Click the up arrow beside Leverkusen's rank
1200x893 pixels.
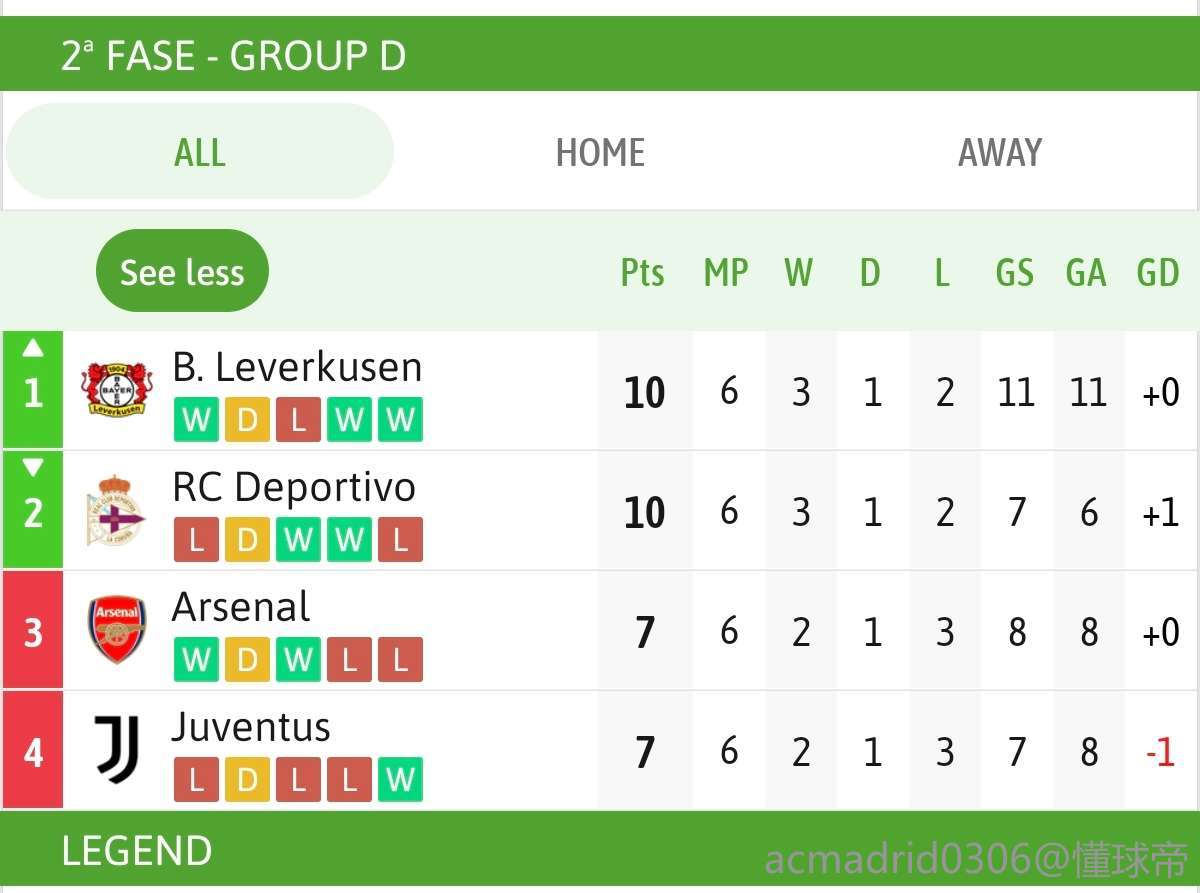pos(33,348)
